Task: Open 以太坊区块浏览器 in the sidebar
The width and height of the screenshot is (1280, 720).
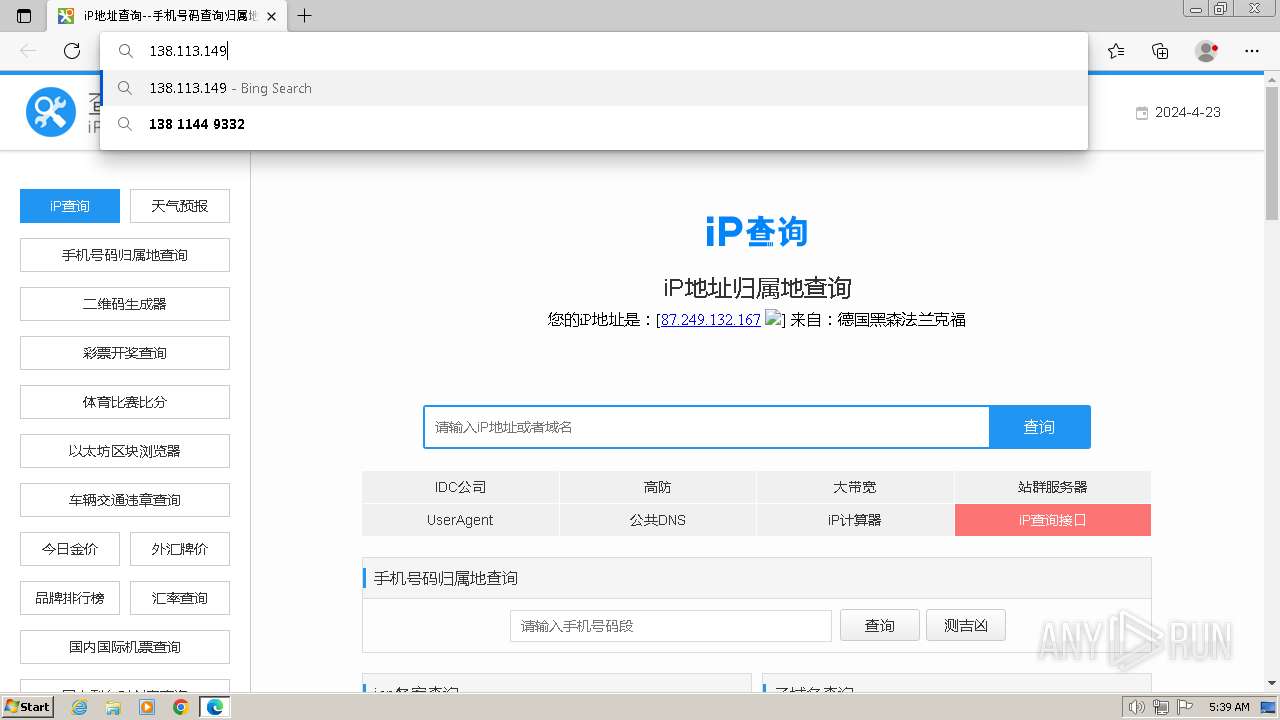Action: pos(125,451)
